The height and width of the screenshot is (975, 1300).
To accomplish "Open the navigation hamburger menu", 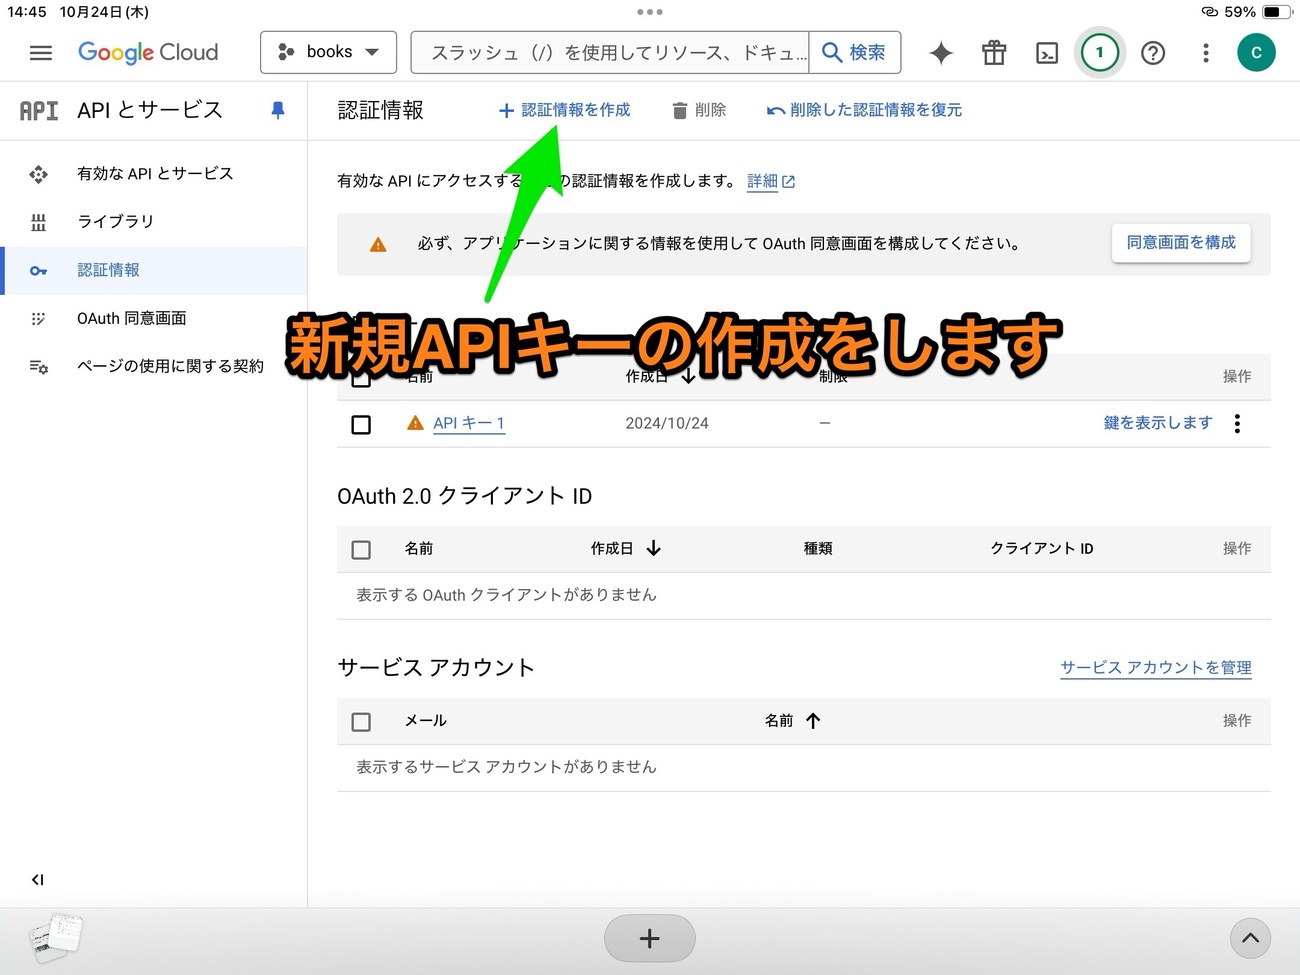I will [40, 52].
